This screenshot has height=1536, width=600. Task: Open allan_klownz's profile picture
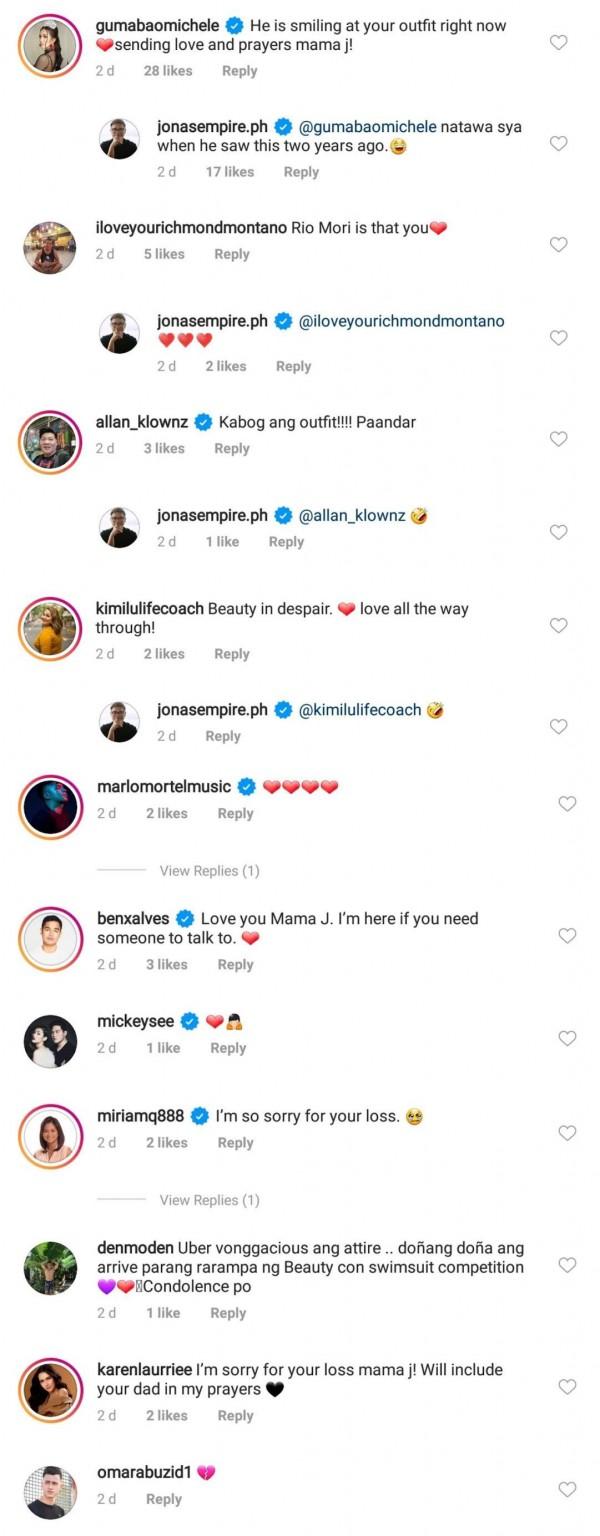pyautogui.click(x=48, y=439)
